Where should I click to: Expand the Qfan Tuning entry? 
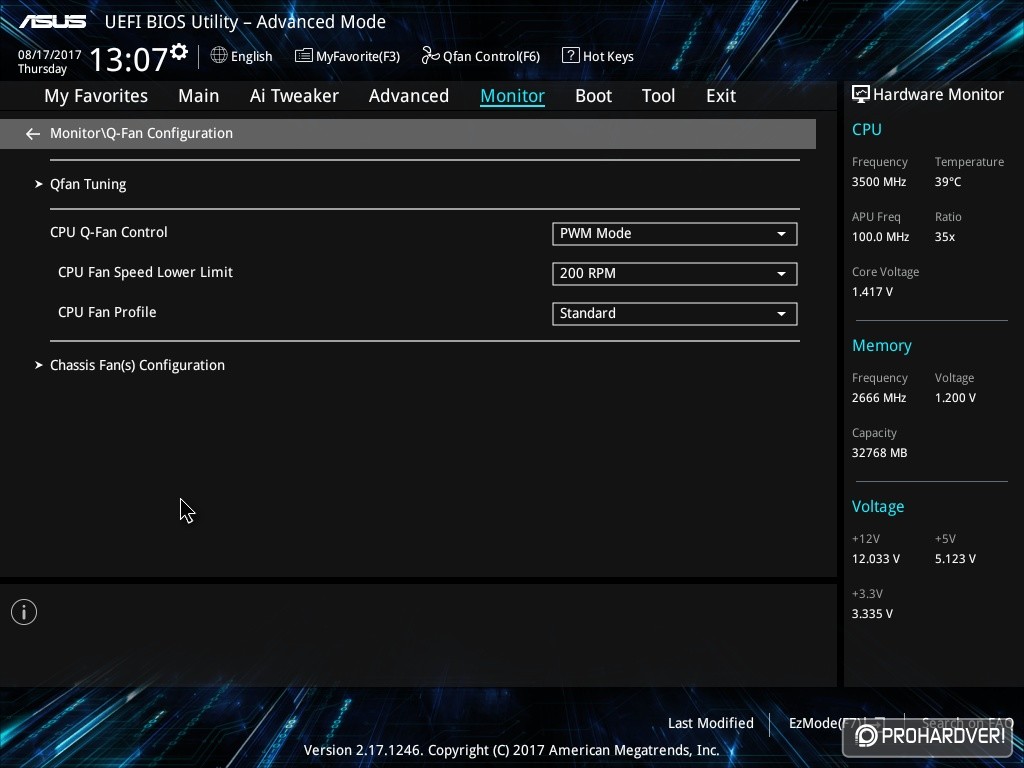point(88,184)
